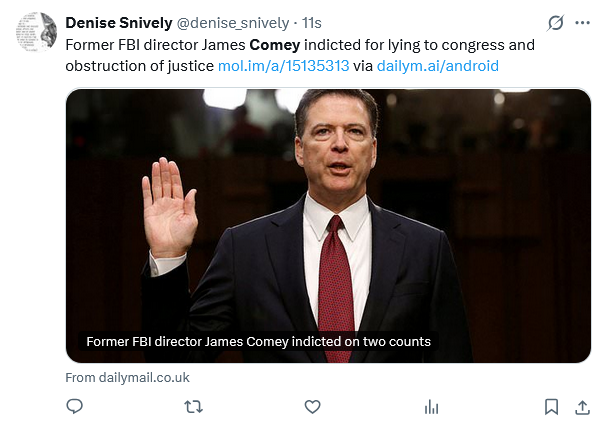Click the 'From dailymail.co.uk' source label

[127, 377]
